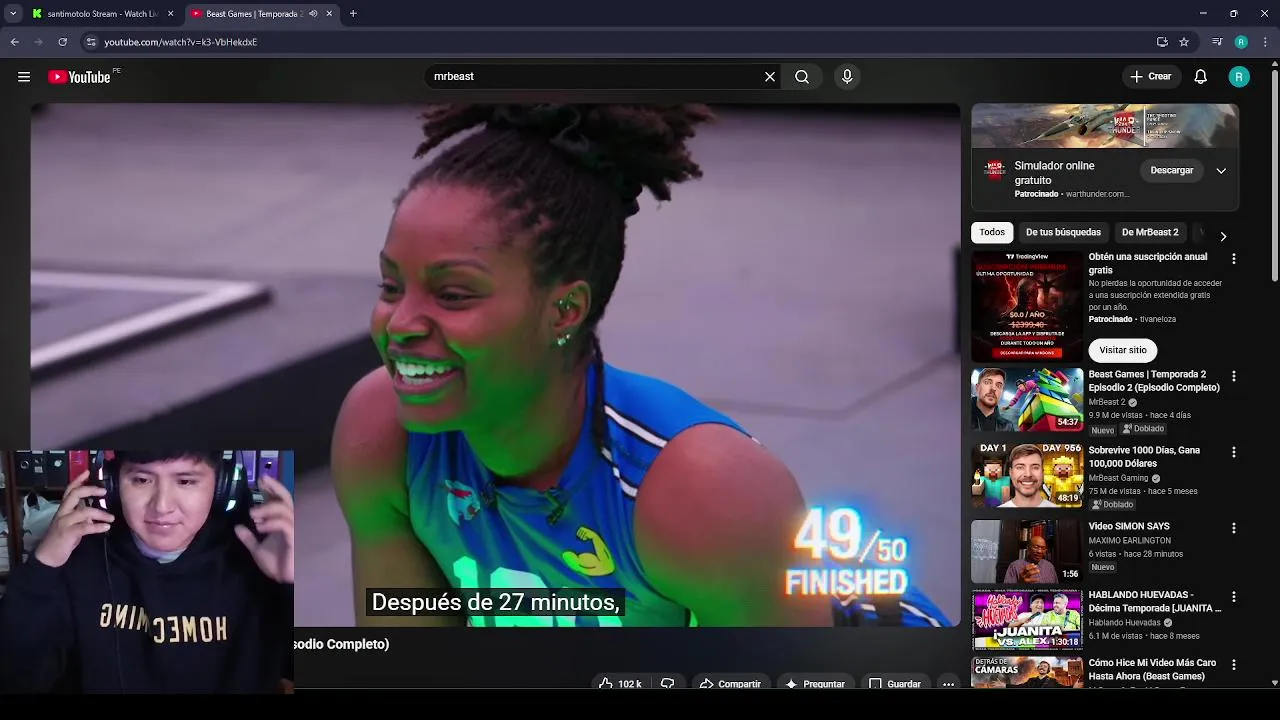Screen dimensions: 1280x720
Task: Open Sobrevive 1000 Días video title
Action: click(x=1144, y=457)
